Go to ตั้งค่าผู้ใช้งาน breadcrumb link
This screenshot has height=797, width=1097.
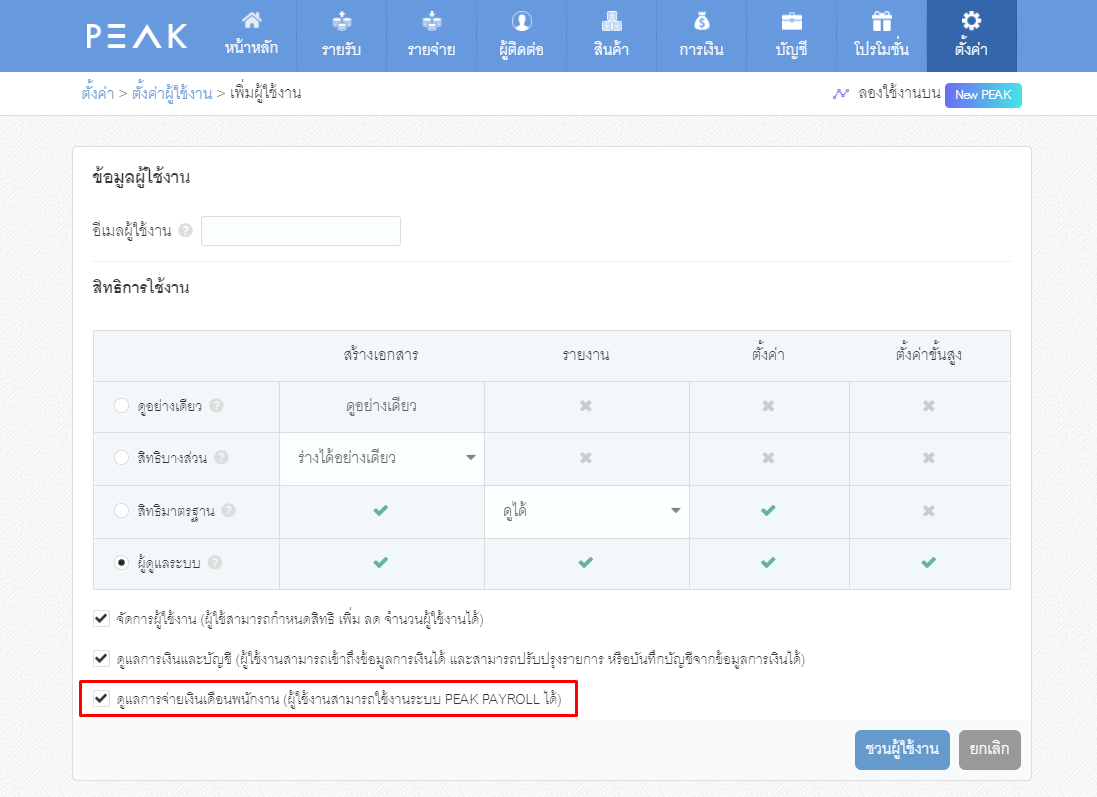[x=172, y=93]
